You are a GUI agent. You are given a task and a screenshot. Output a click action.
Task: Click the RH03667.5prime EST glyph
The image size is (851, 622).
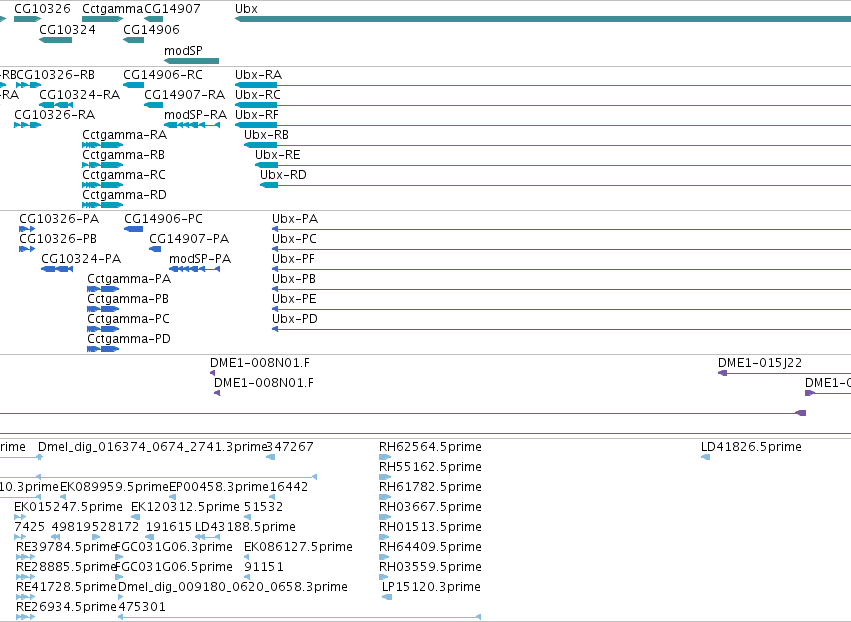pos(385,517)
